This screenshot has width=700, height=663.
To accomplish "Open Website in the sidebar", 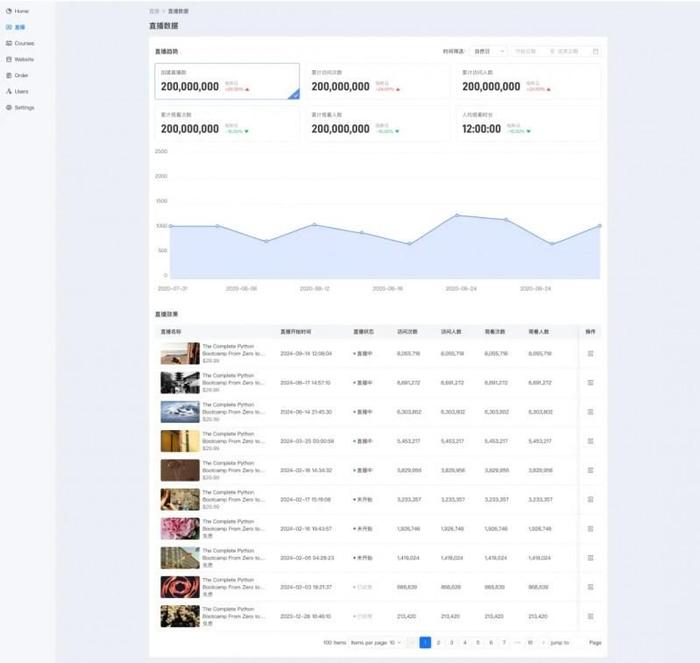I will point(20,59).
